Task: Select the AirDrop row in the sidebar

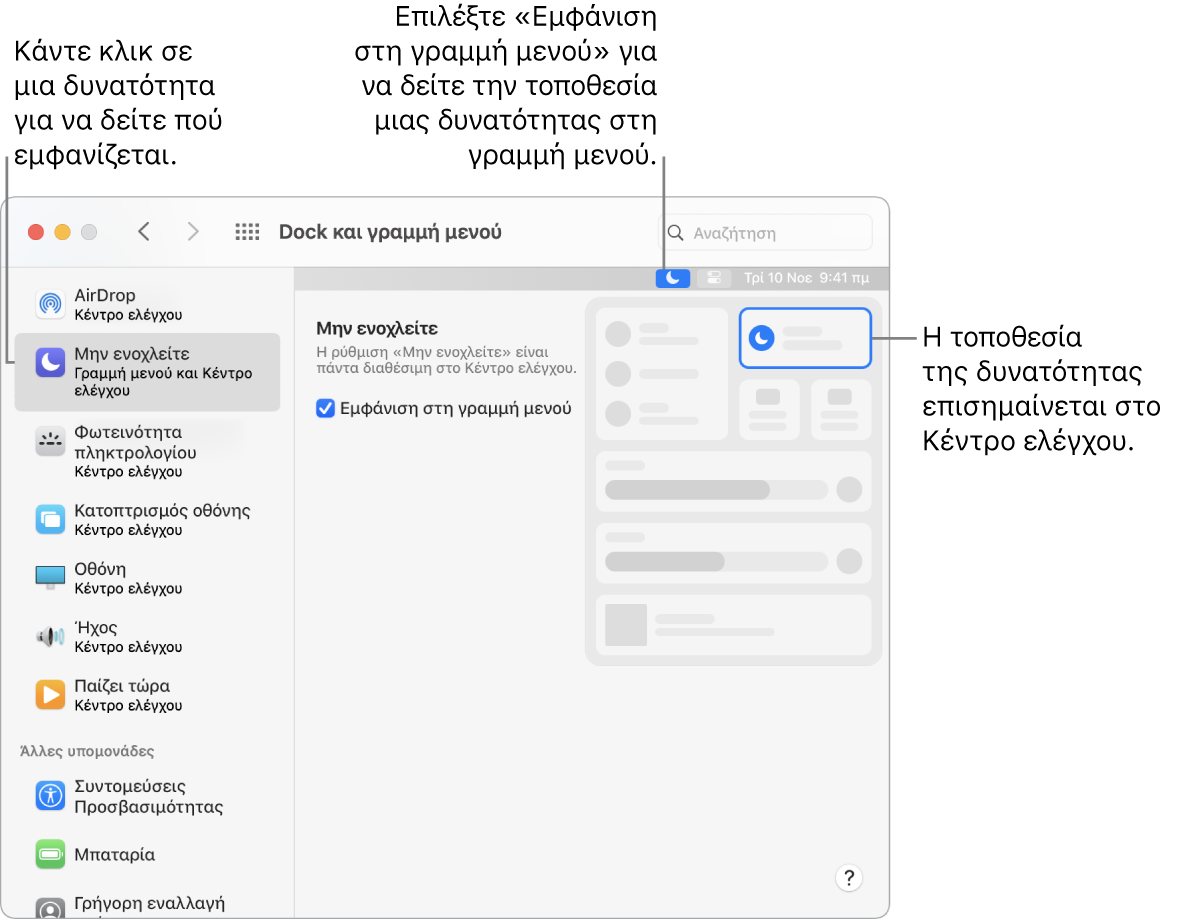Action: click(x=147, y=304)
